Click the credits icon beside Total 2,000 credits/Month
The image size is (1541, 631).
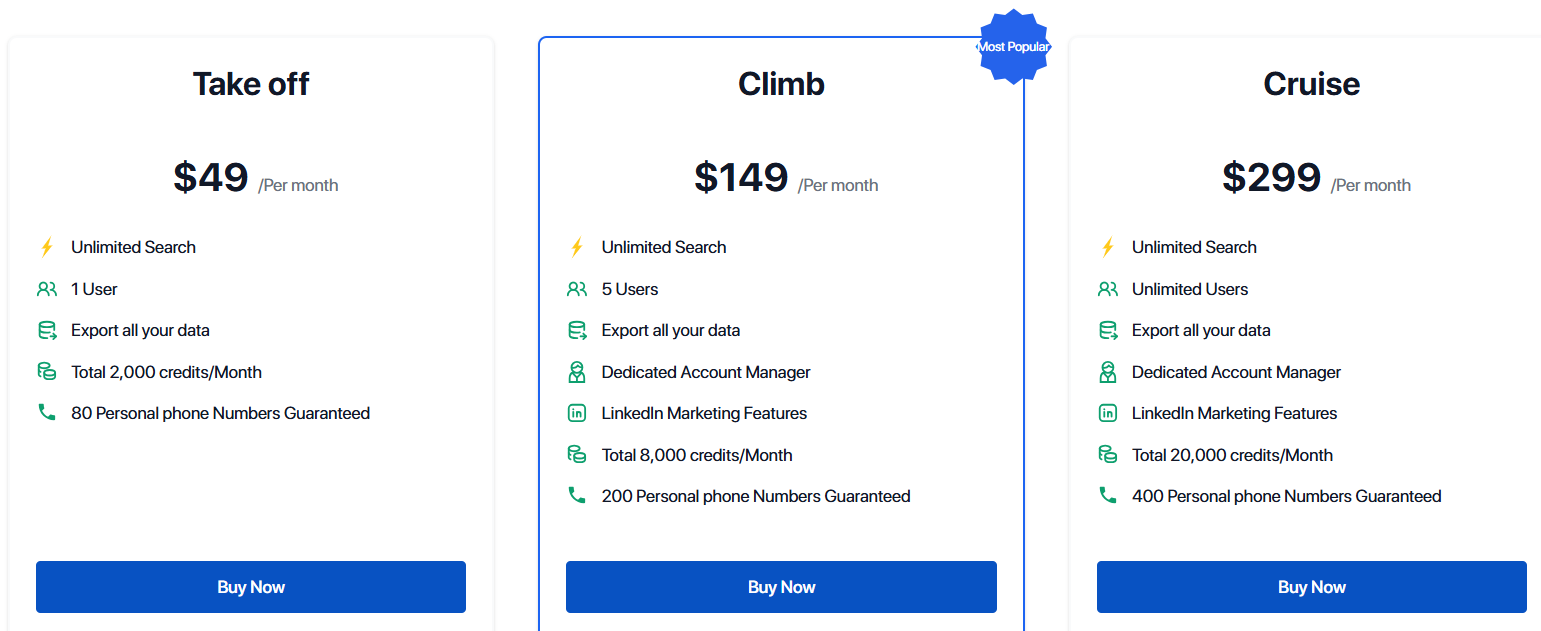pyautogui.click(x=47, y=371)
